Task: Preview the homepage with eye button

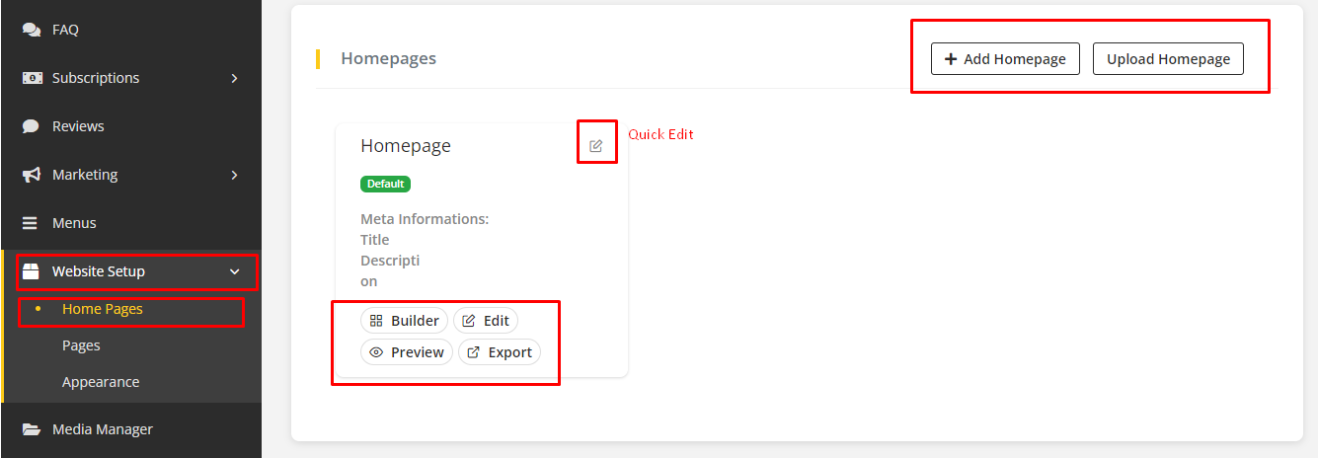Action: point(406,352)
